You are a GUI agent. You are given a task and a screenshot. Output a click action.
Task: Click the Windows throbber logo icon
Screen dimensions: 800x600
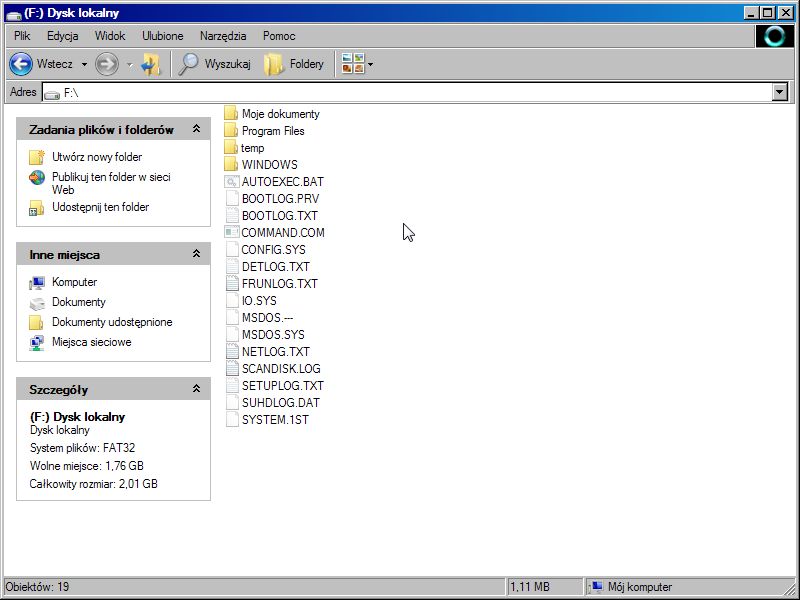(x=774, y=36)
